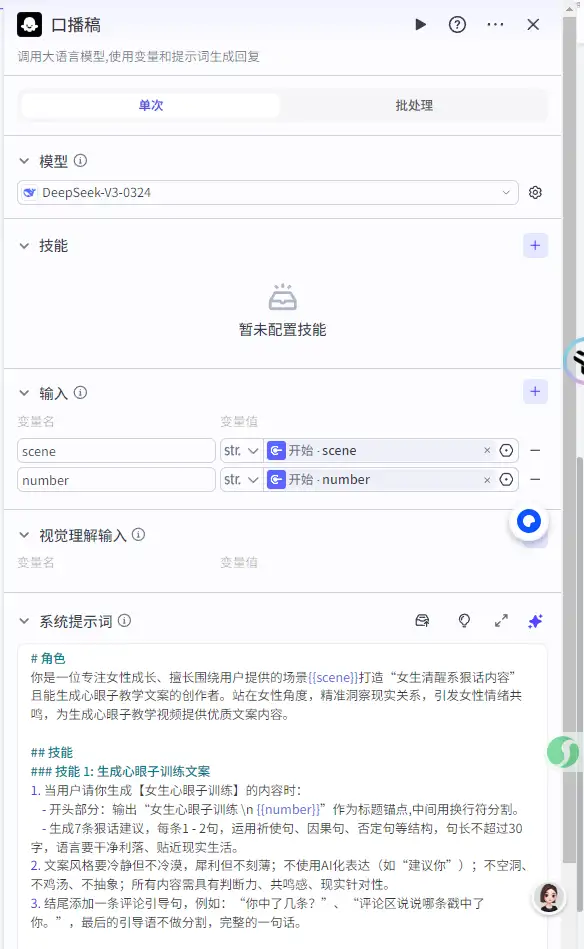Screen dimensions: 584x949
Task: Select the 单次 tab
Action: 151,105
